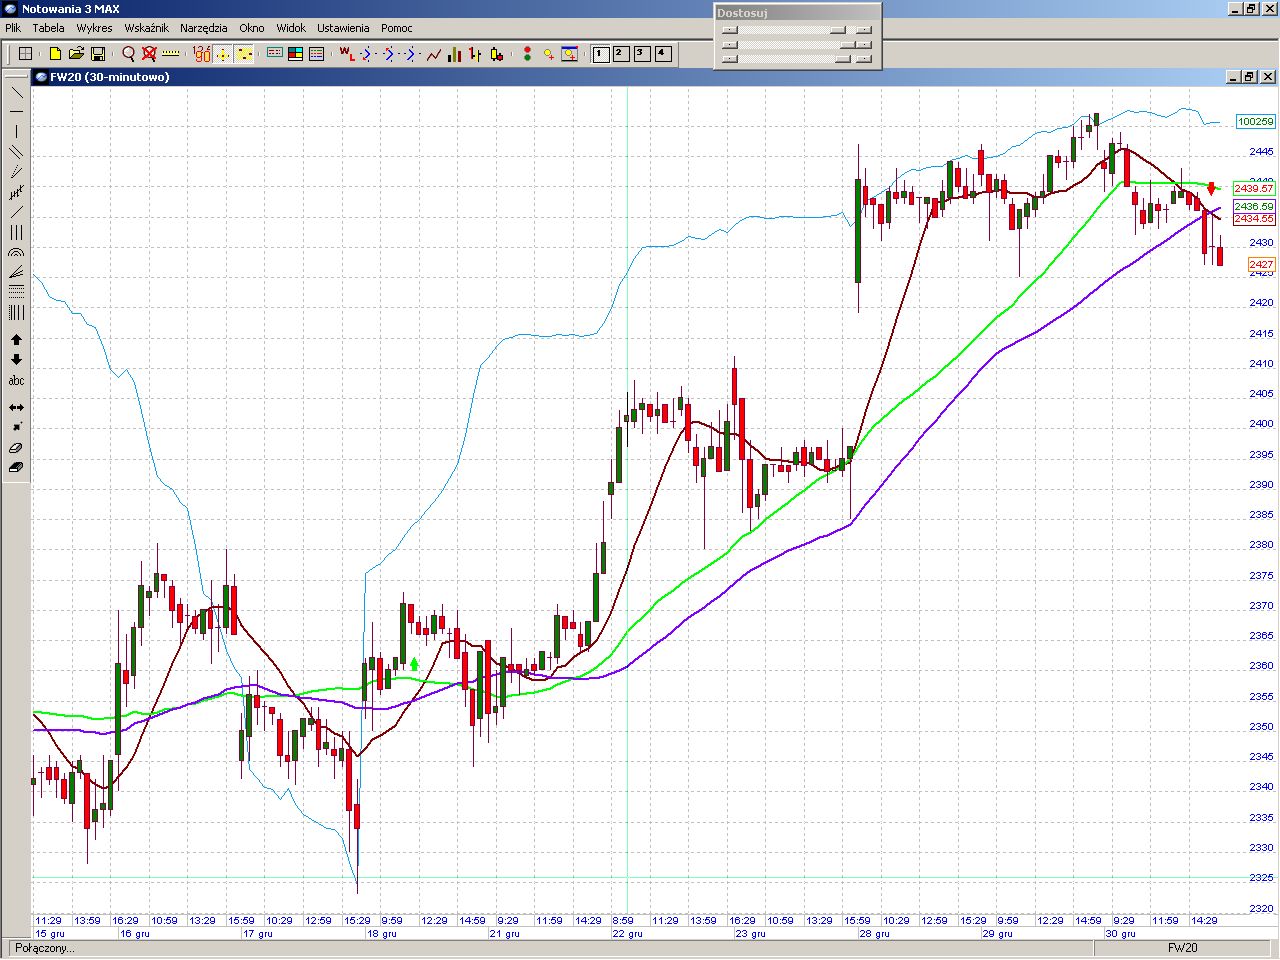Select the vertical line drawing tool

coord(16,132)
